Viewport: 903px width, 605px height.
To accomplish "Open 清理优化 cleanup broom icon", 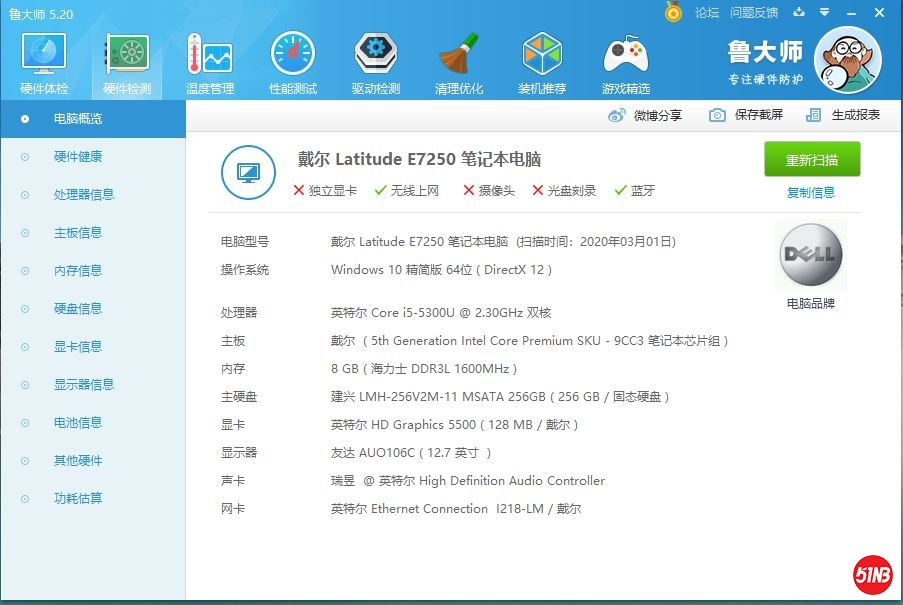I will pyautogui.click(x=459, y=62).
